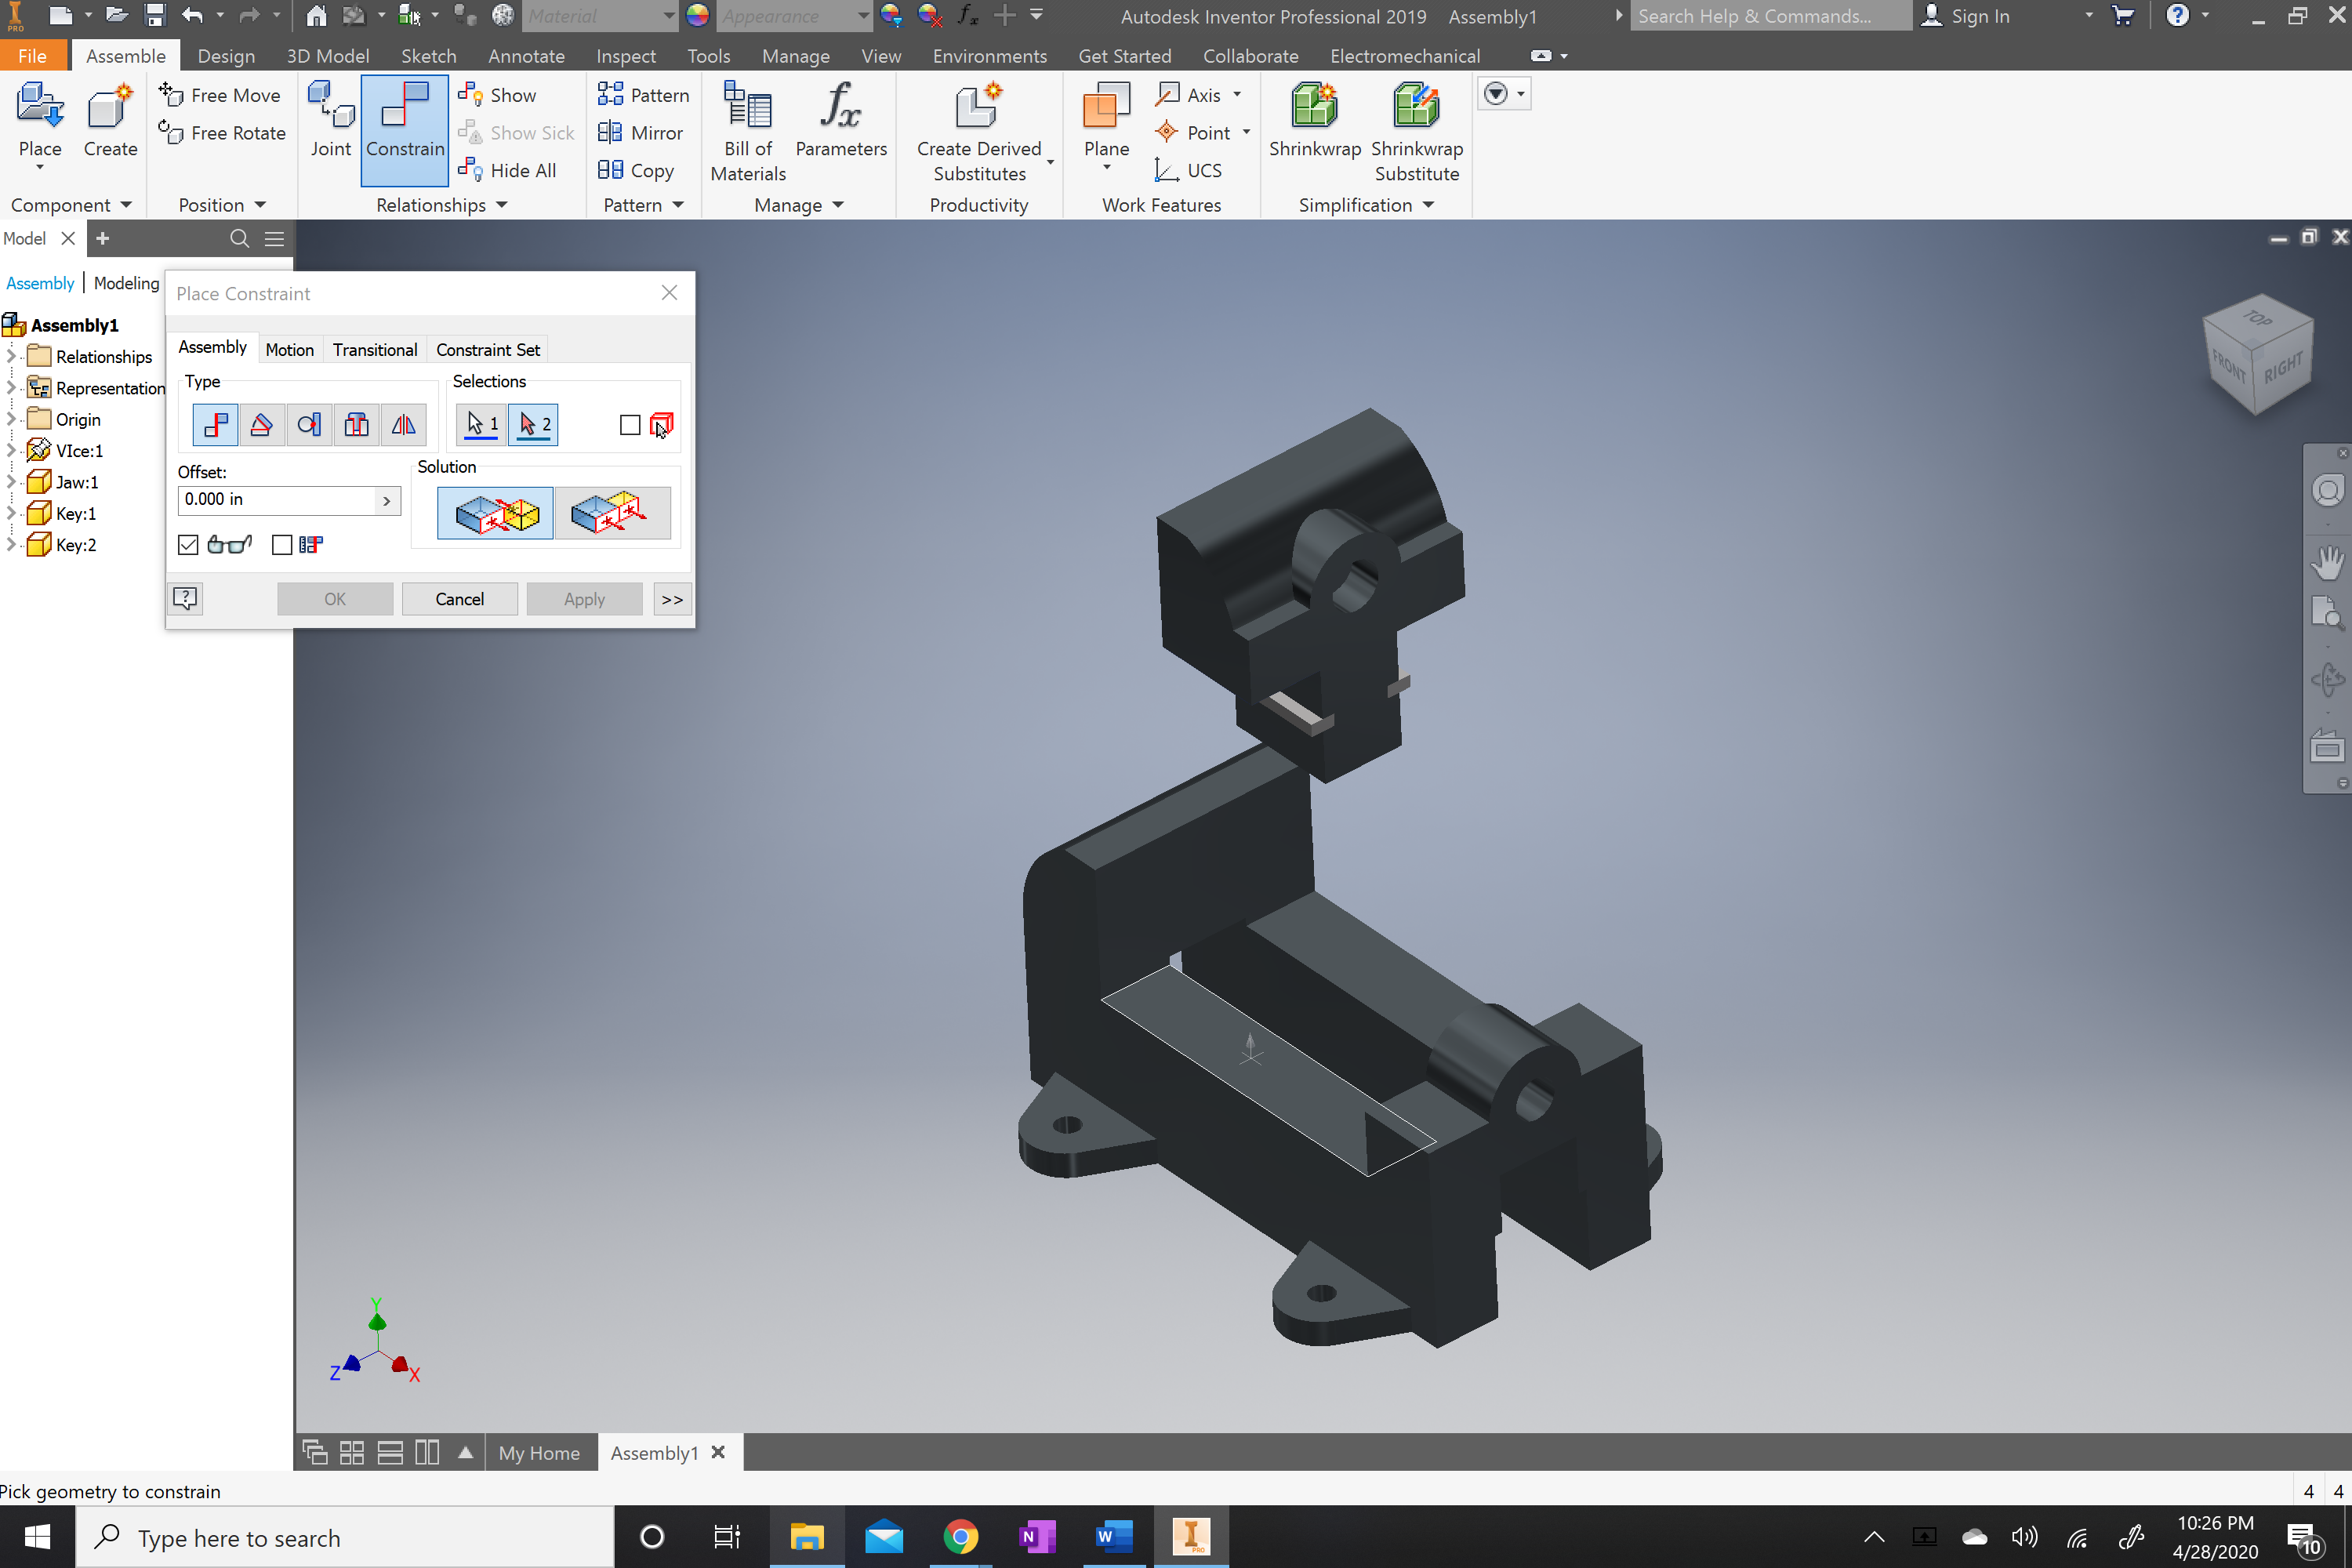
Task: Click the ViewCube RIGHT face
Action: click(x=2283, y=368)
